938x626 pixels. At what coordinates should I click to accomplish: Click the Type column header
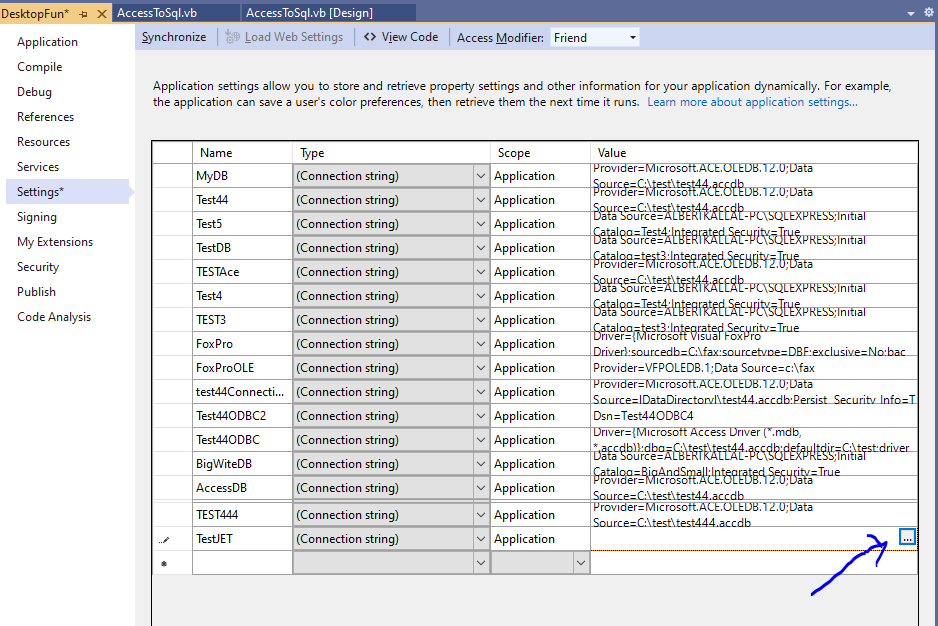[391, 153]
